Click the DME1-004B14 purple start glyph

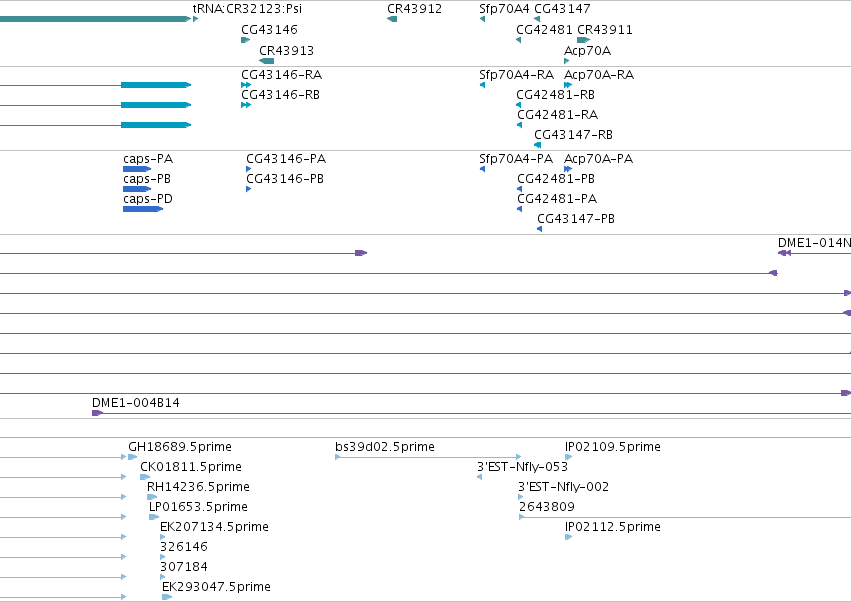click(x=97, y=413)
